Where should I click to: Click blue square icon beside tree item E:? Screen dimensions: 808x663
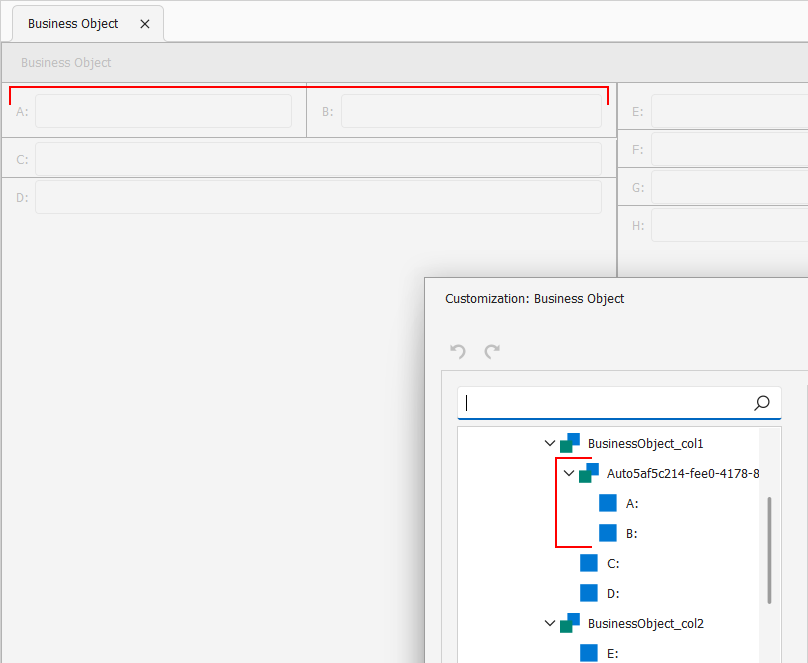point(589,653)
